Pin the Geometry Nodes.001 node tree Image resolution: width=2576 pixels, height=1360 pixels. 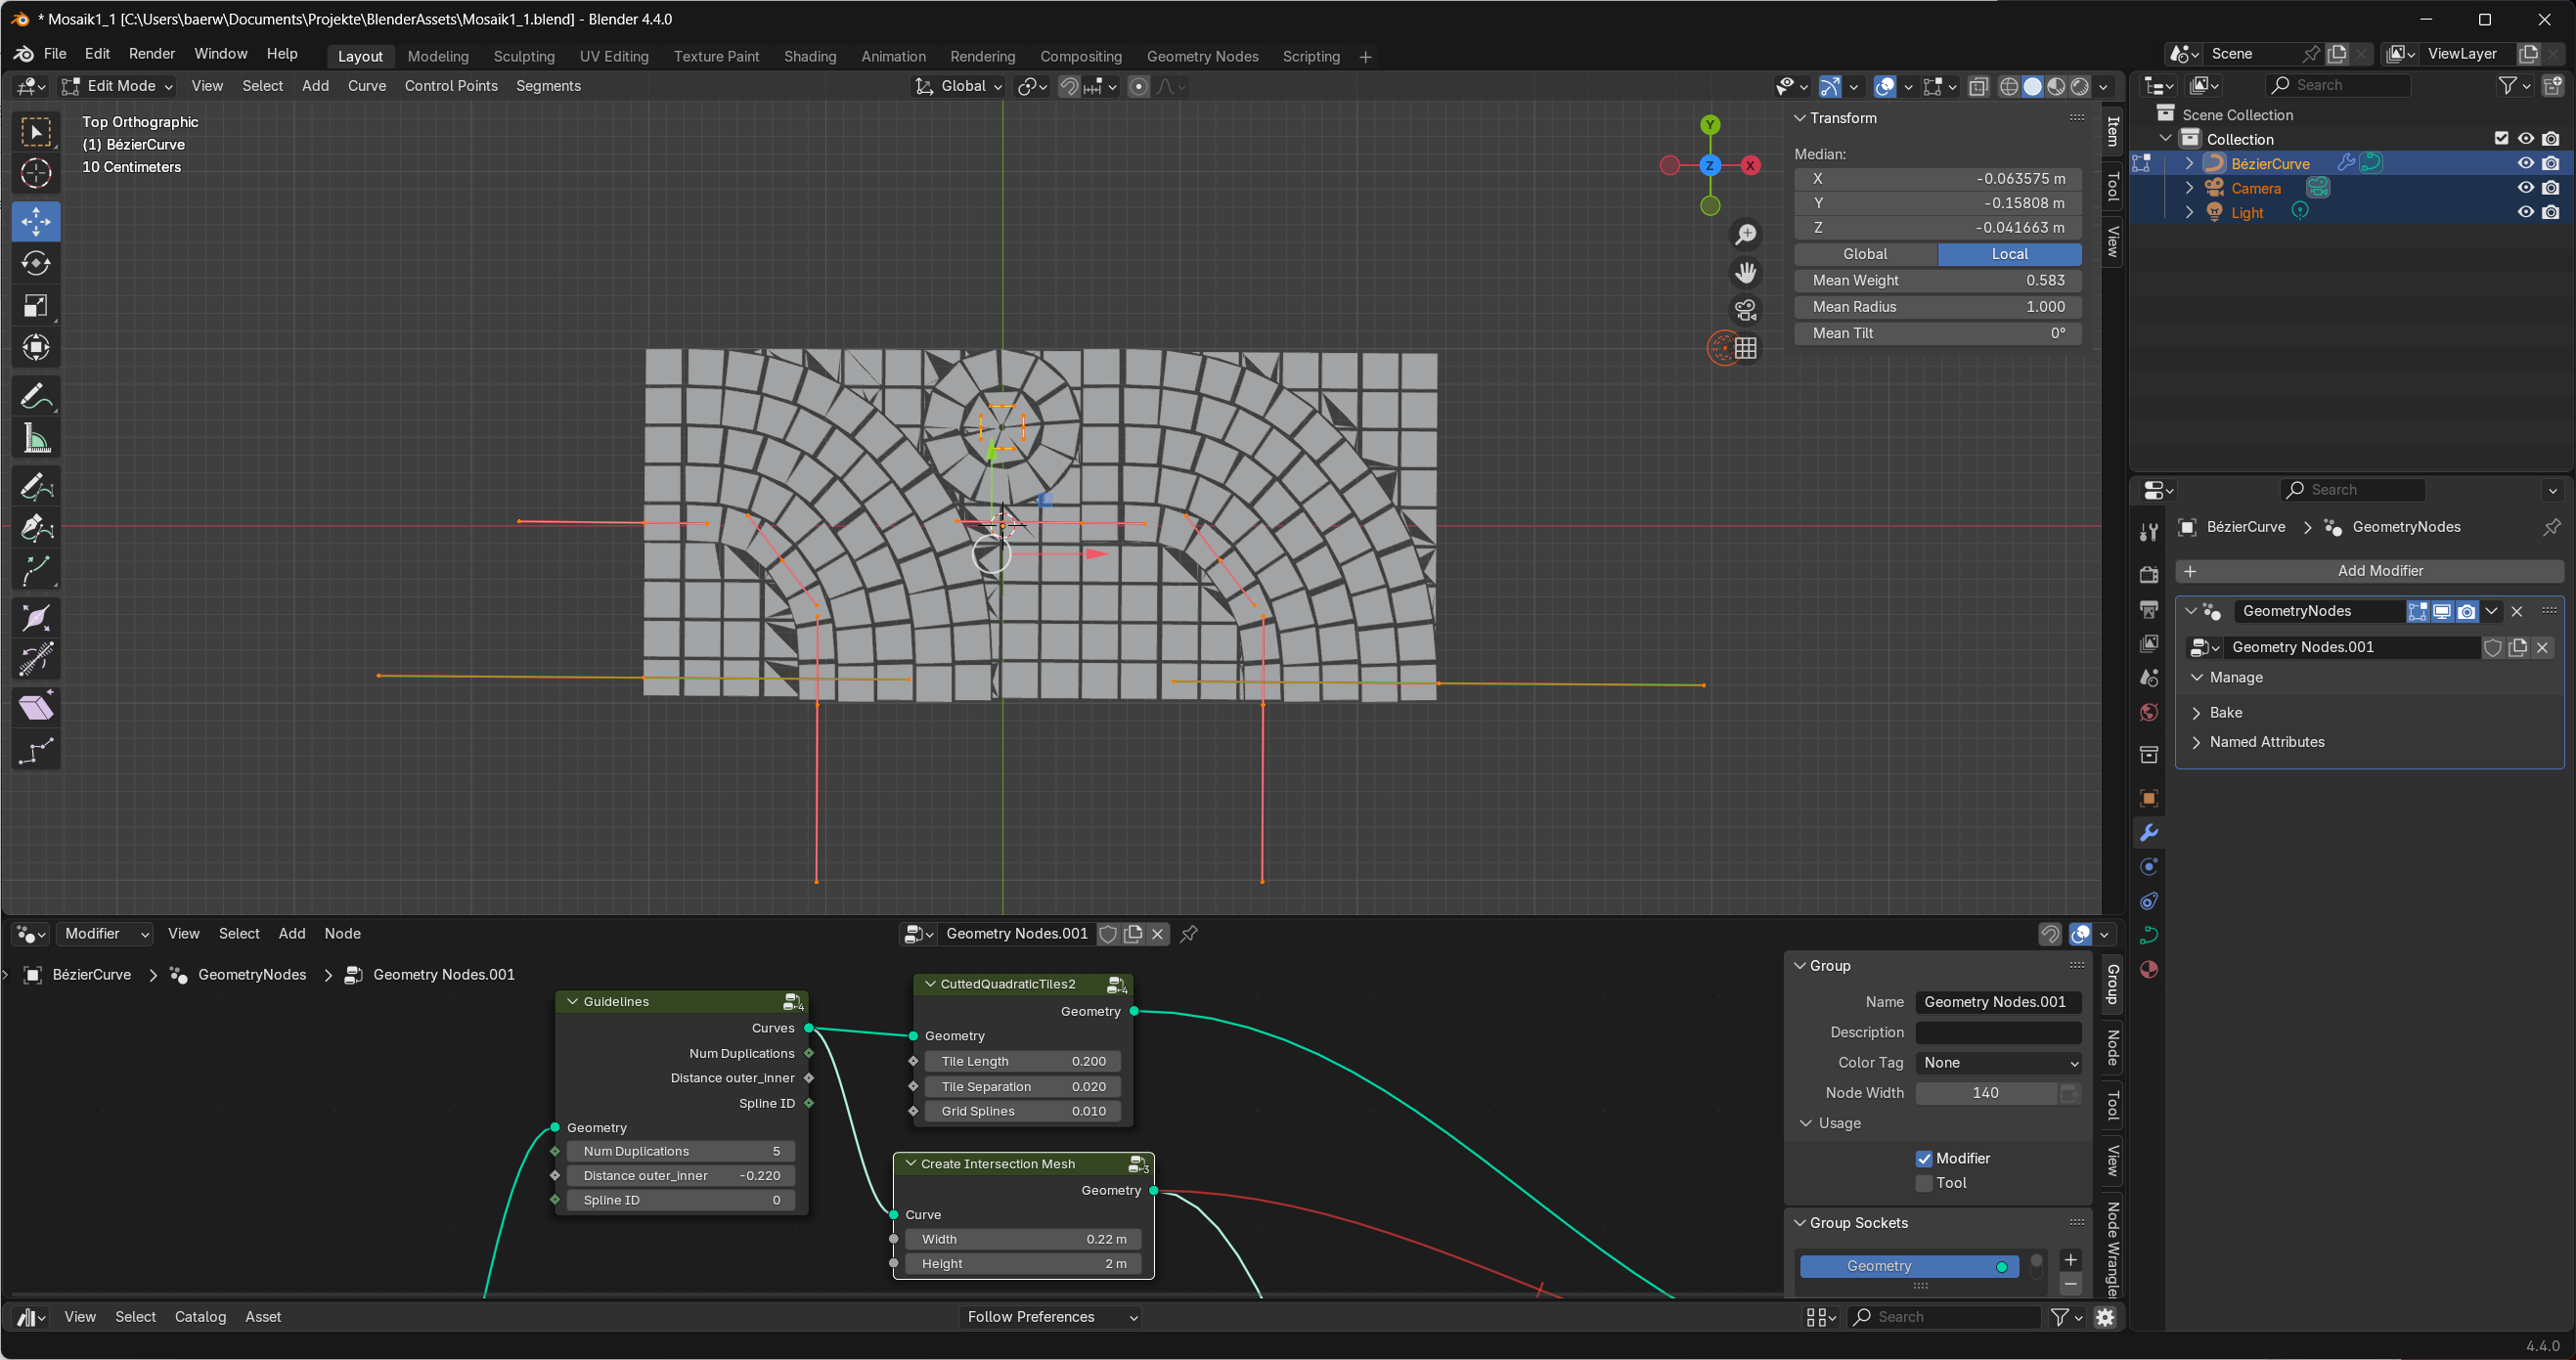[1189, 934]
